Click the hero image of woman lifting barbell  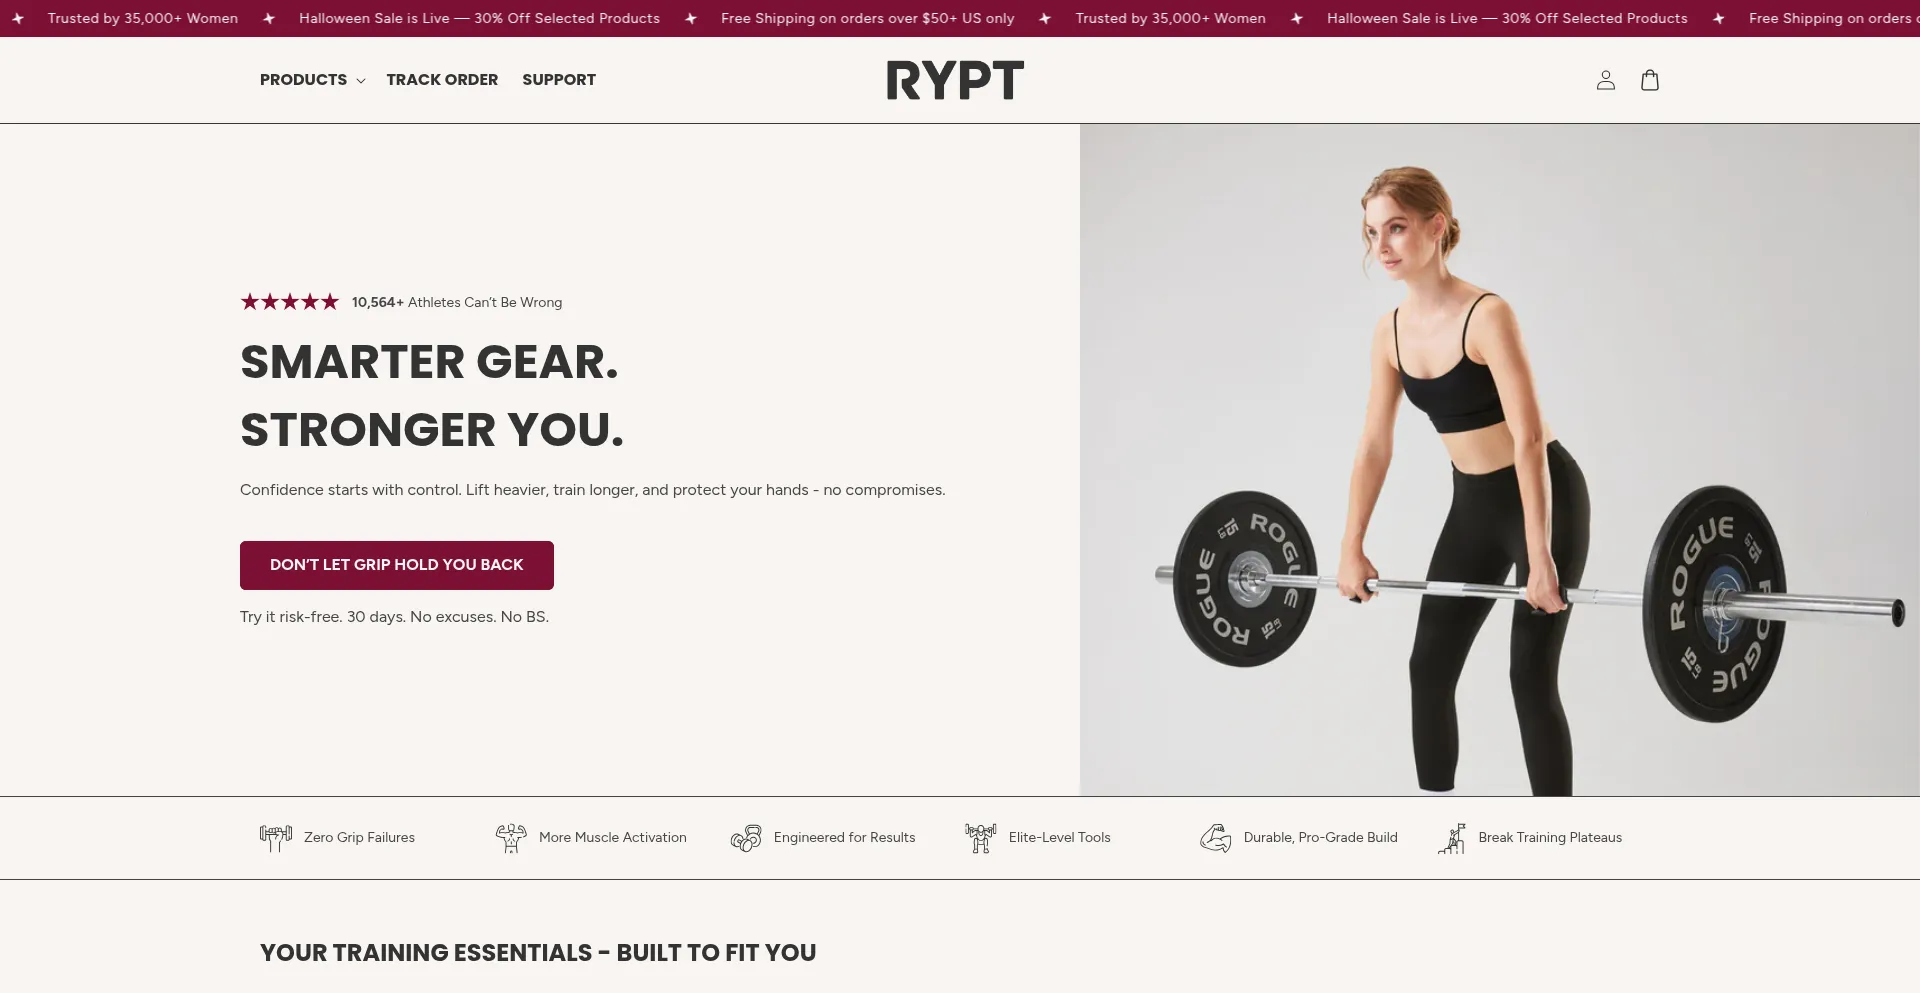click(1500, 460)
